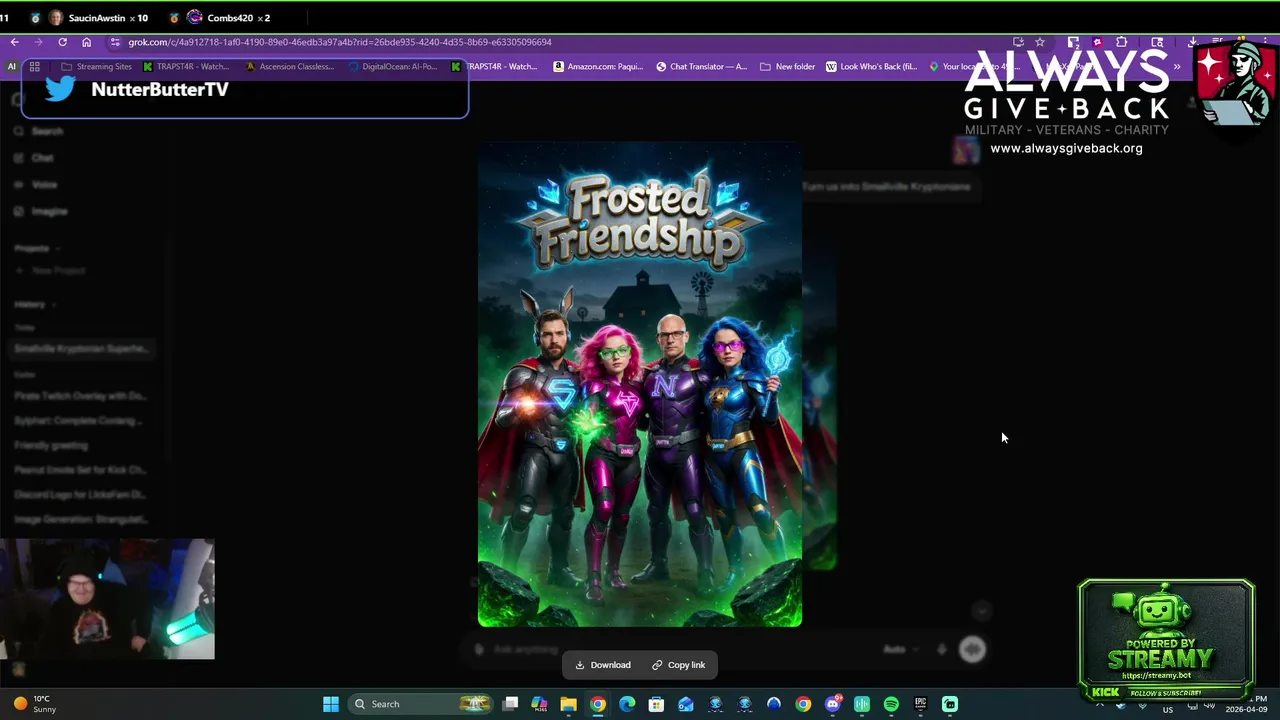Bookmark this page with the star icon
The height and width of the screenshot is (720, 1280).
tap(1040, 42)
